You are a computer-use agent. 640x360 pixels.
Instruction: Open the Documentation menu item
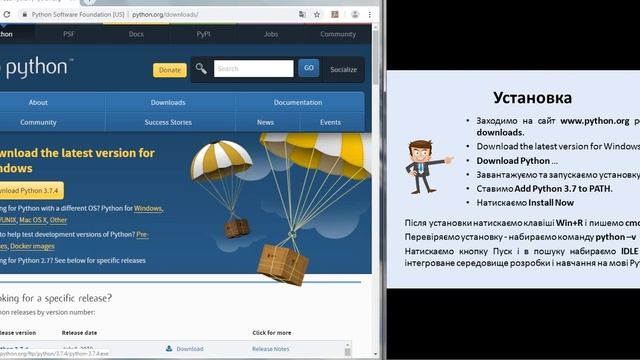pos(298,102)
